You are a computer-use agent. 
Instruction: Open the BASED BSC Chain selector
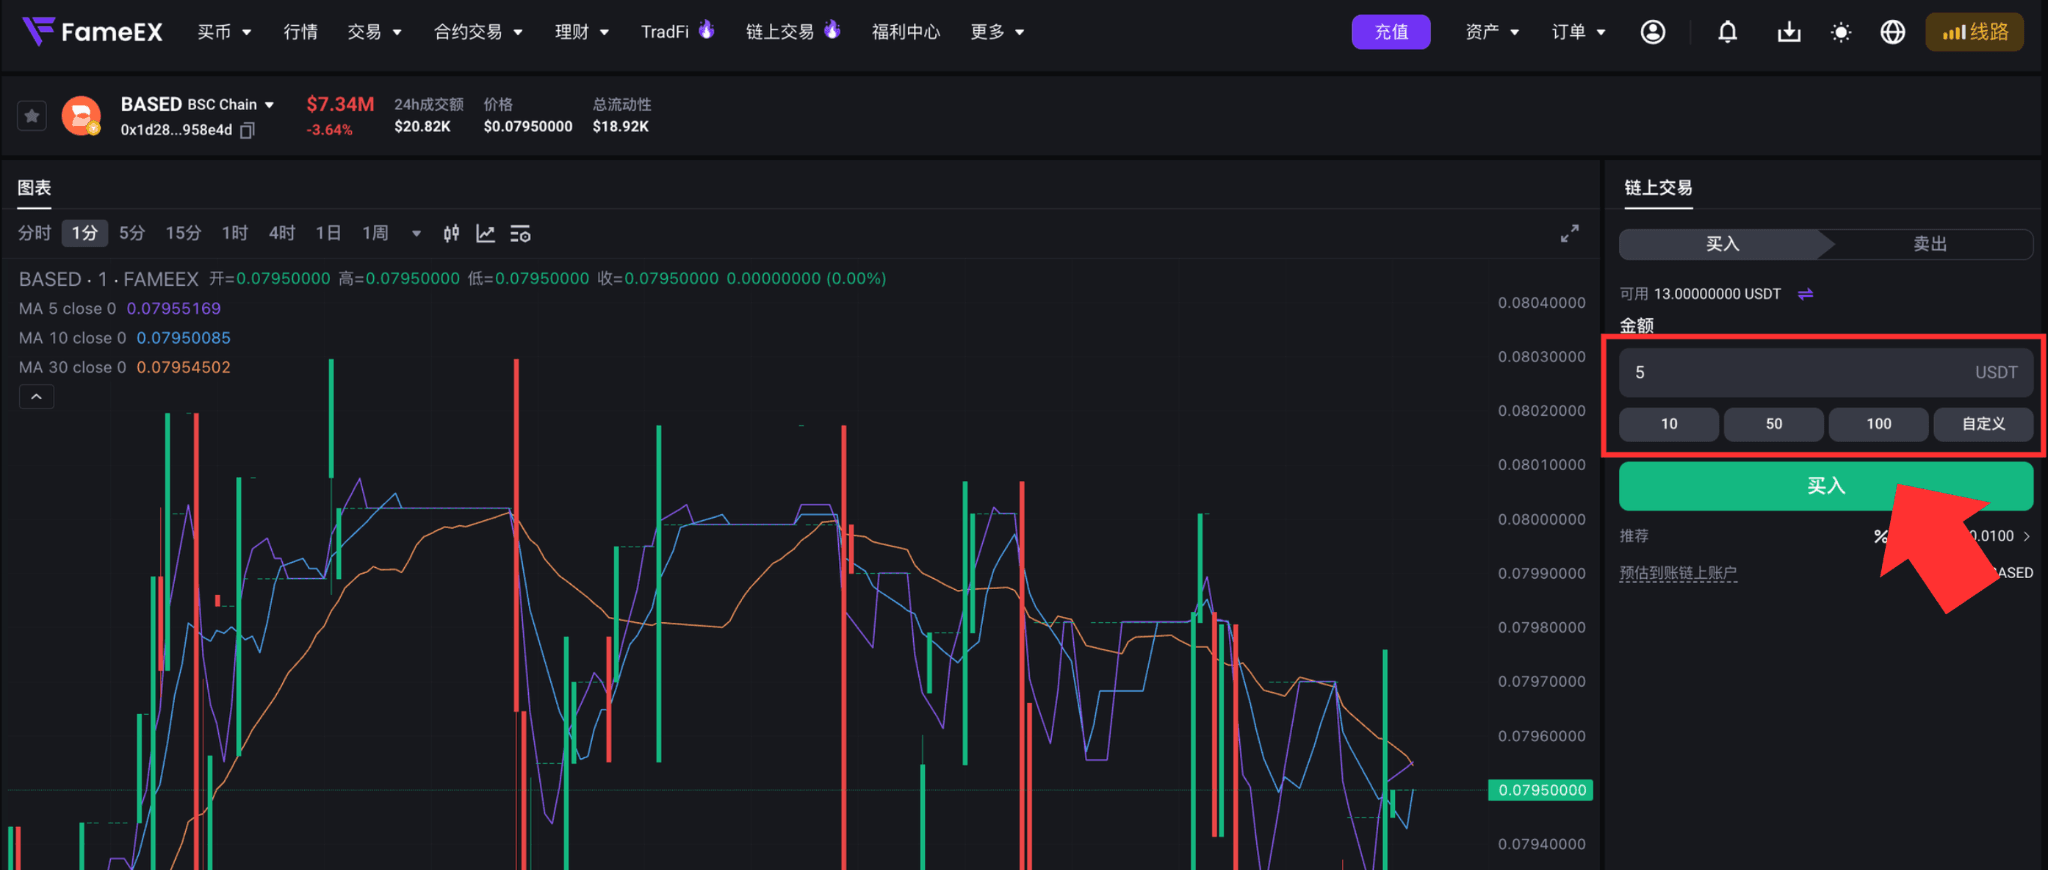(x=198, y=104)
